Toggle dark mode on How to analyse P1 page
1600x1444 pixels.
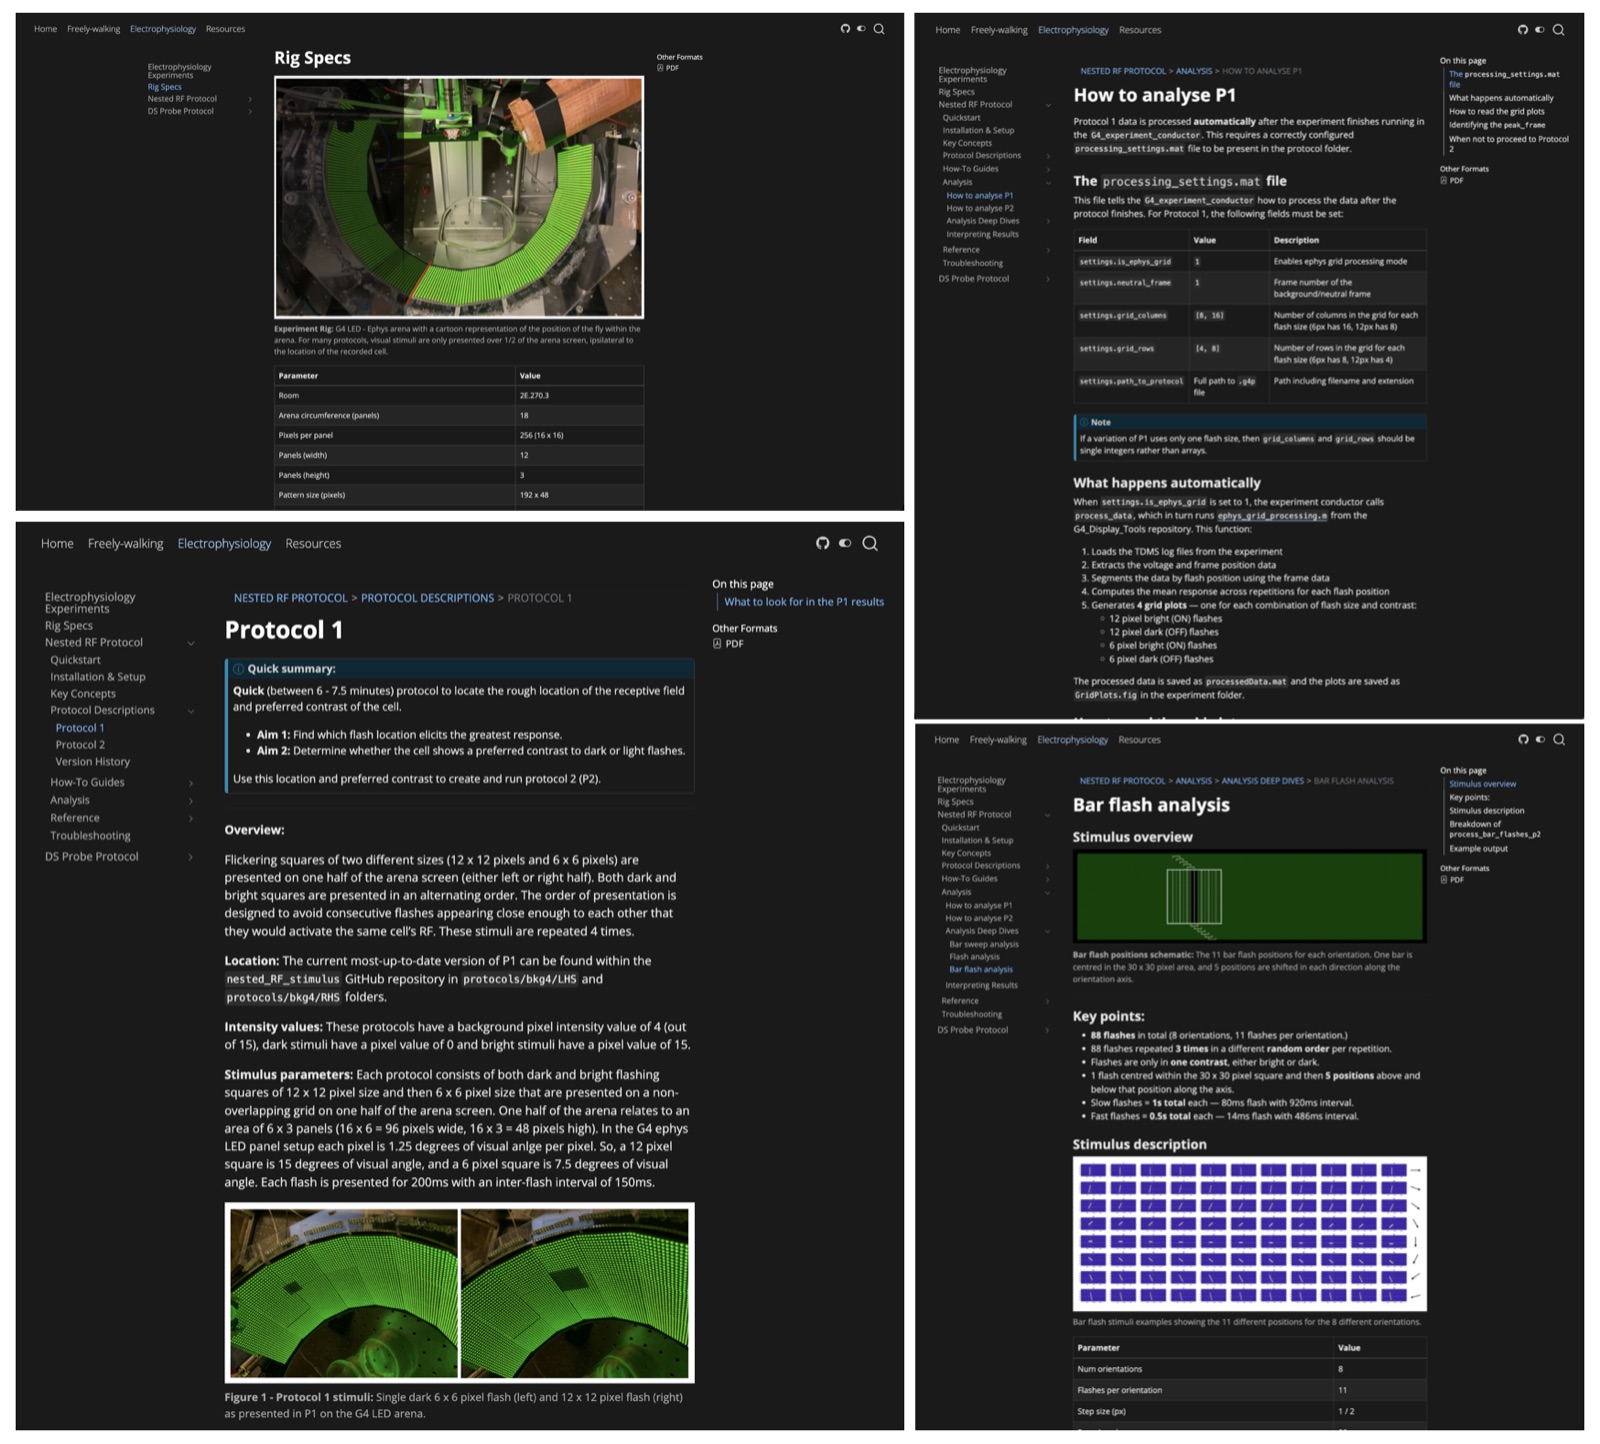point(1540,30)
